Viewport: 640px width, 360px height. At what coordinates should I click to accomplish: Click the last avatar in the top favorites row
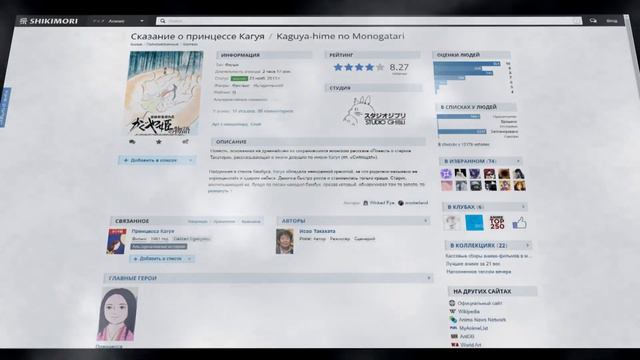519,174
